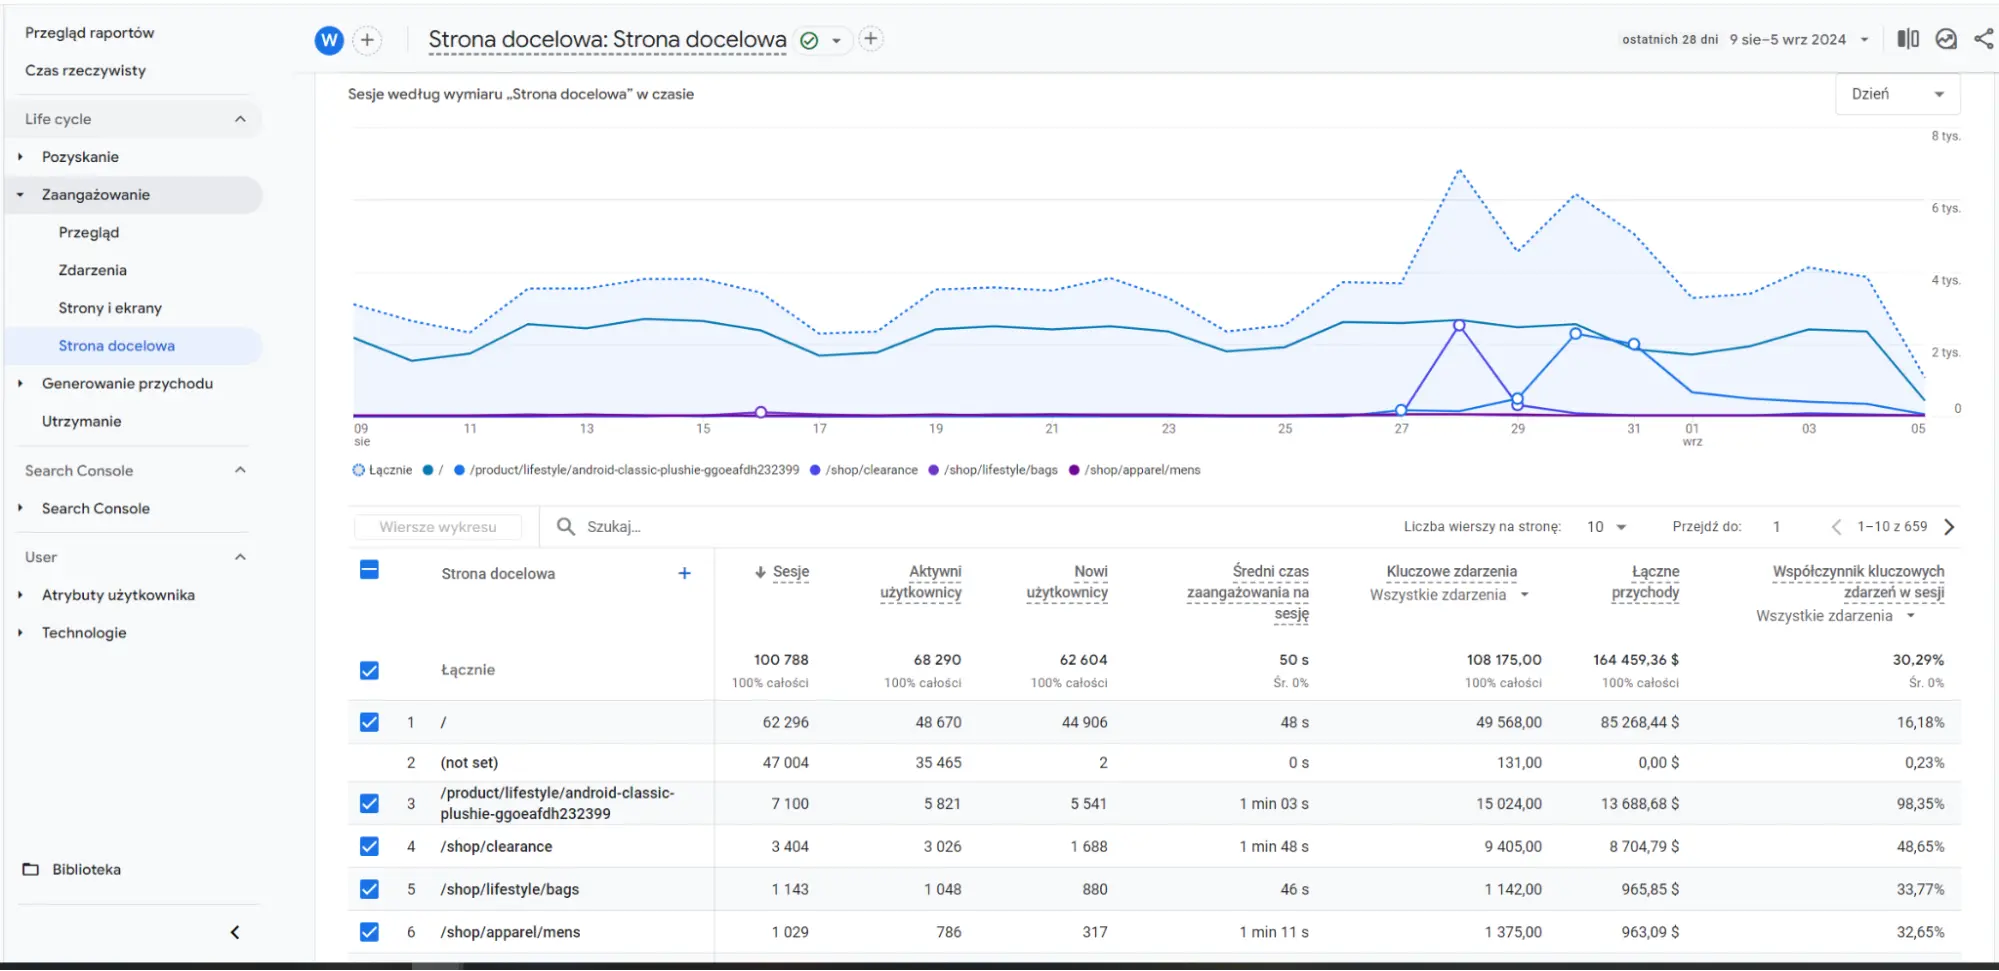Open the Utrzymanie report

tap(82, 421)
